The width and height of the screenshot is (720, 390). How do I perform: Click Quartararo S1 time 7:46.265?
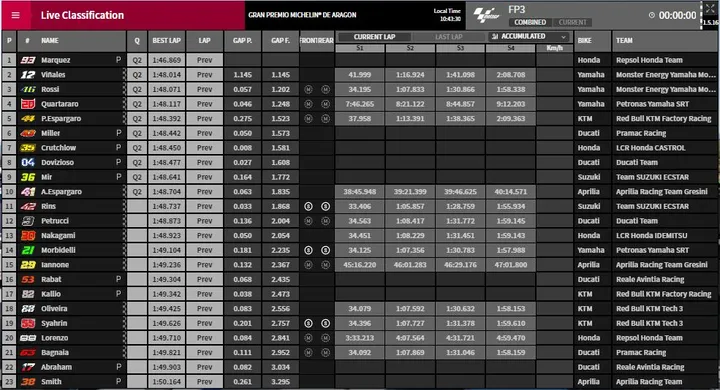coord(360,104)
